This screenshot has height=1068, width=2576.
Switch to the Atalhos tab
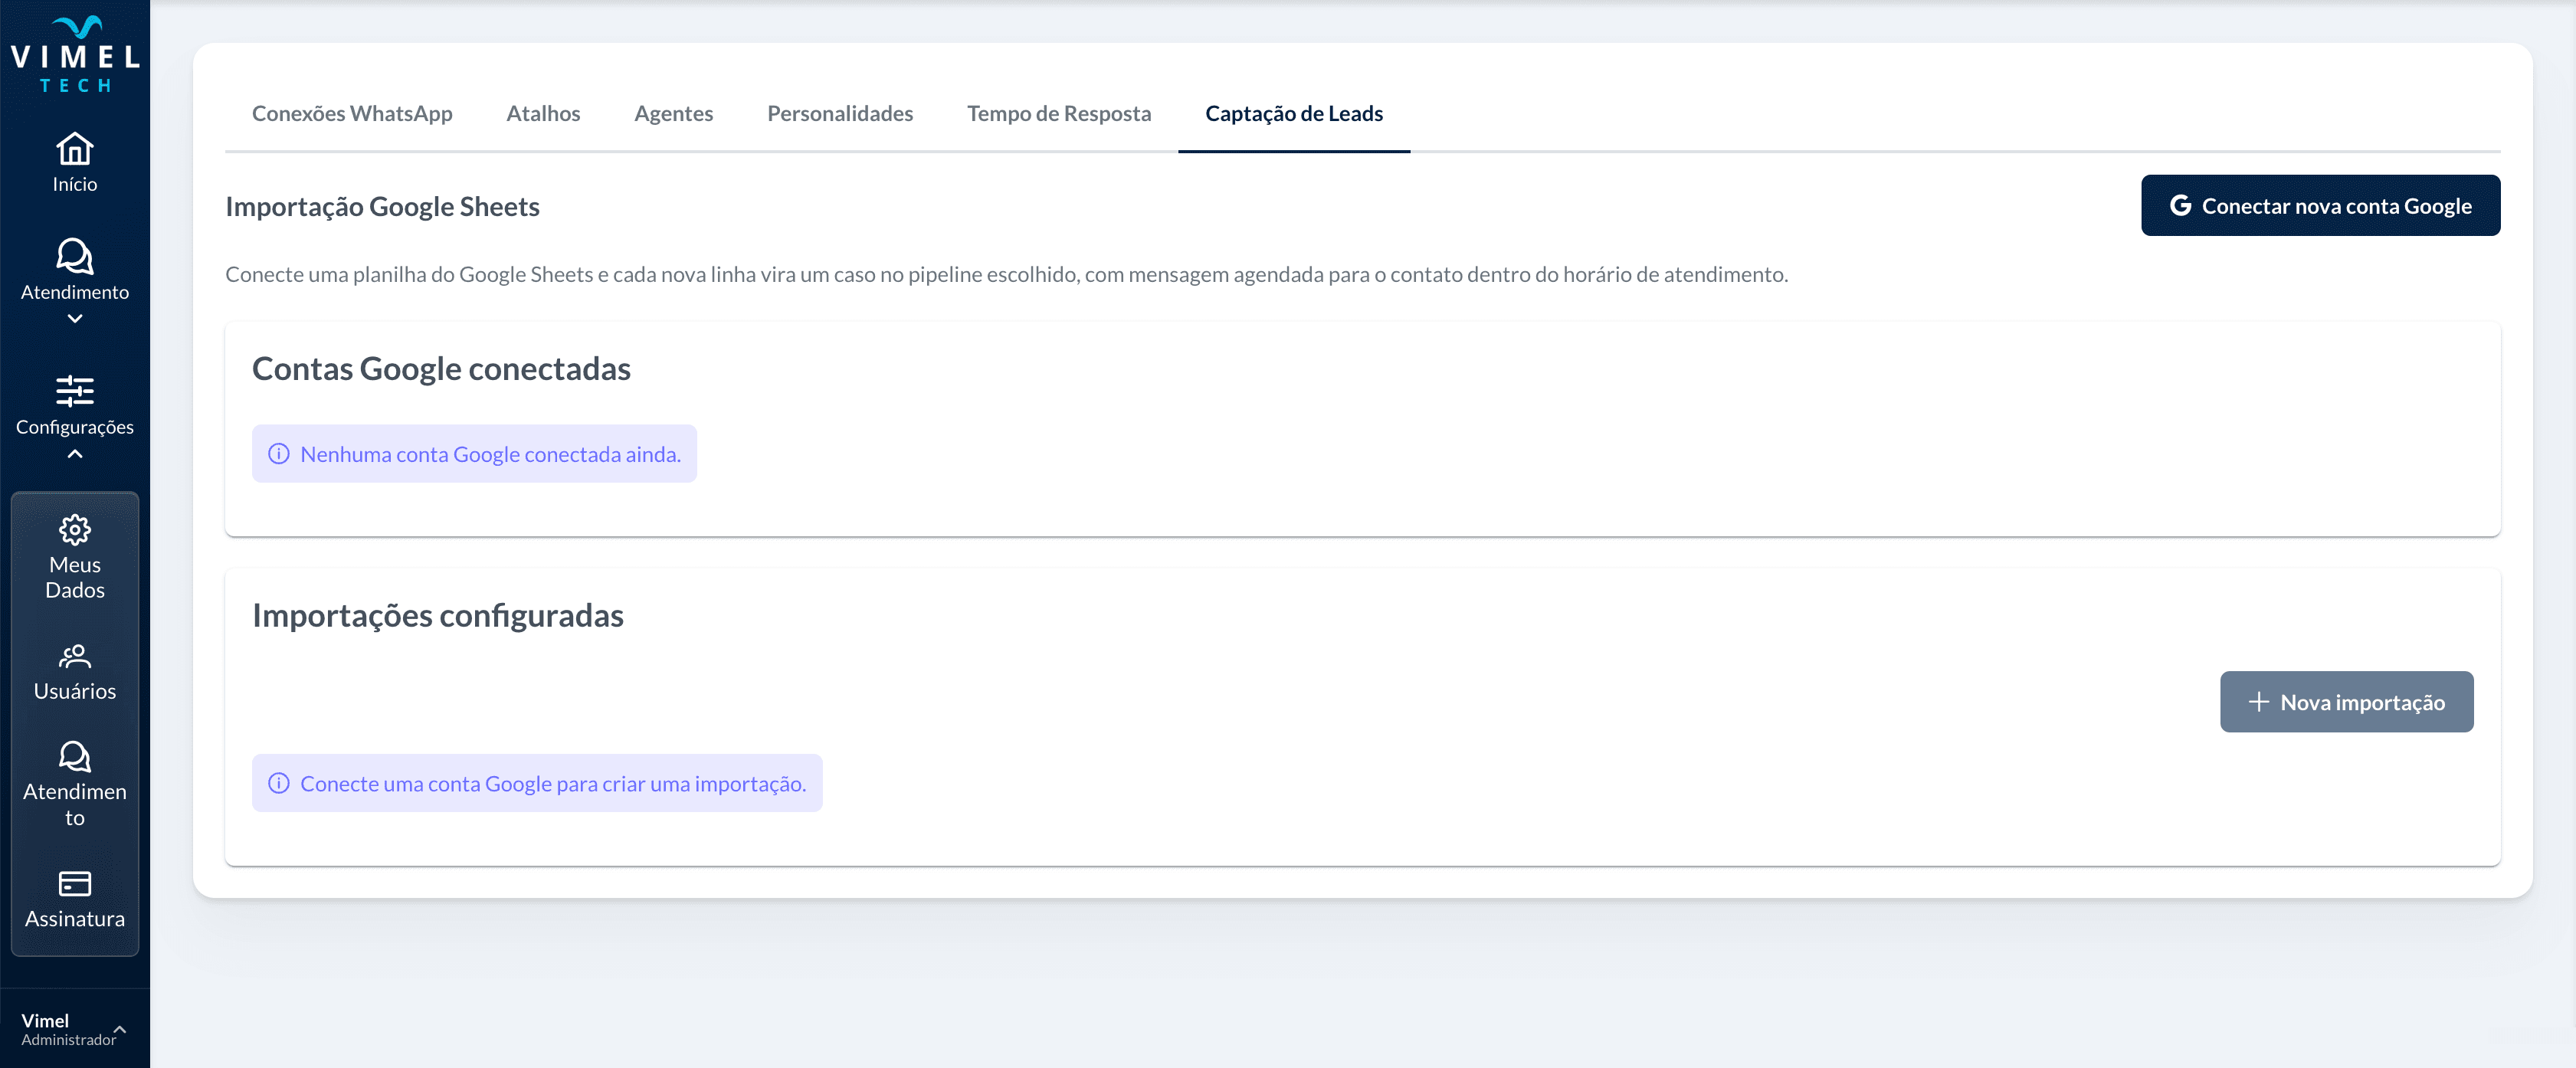[x=543, y=113]
